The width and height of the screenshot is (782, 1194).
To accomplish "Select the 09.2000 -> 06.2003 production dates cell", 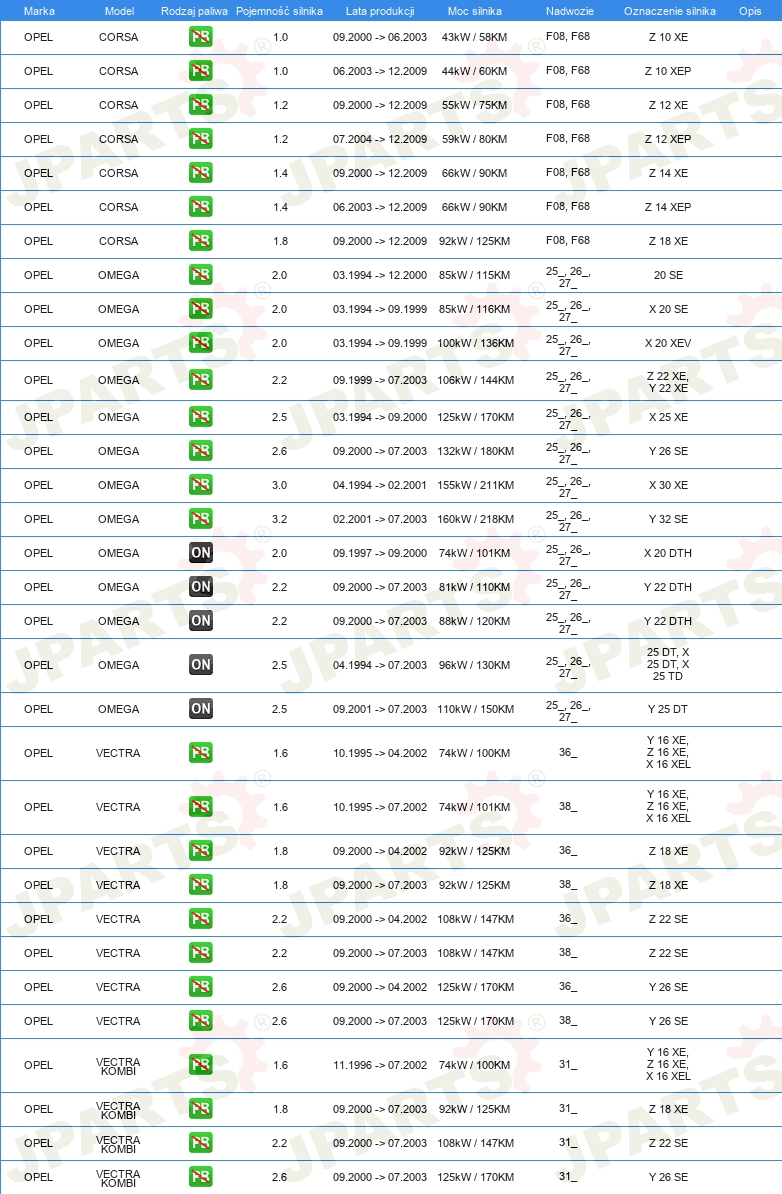I will (x=380, y=37).
